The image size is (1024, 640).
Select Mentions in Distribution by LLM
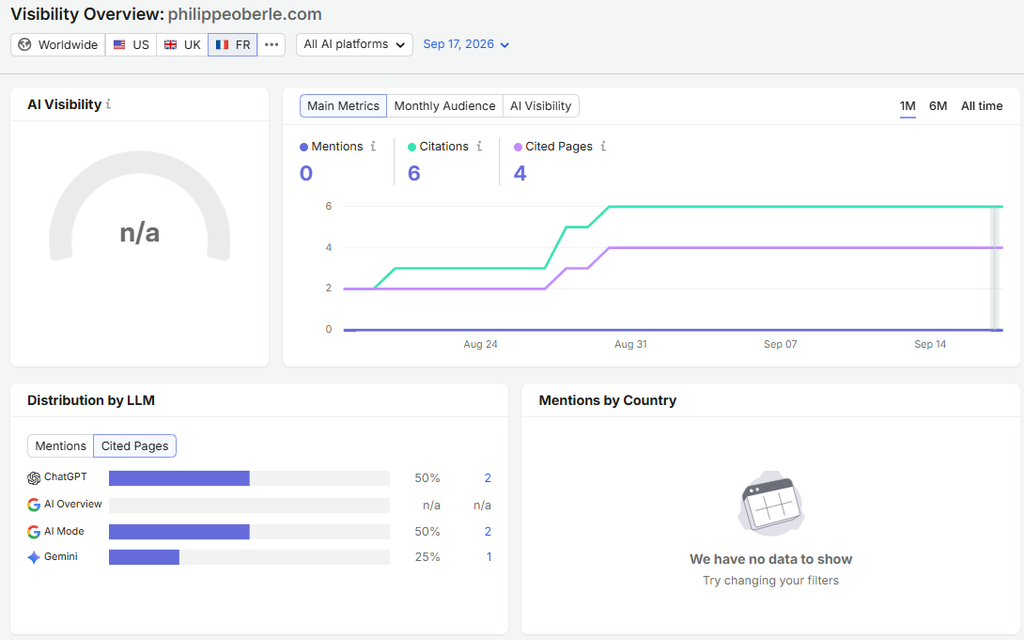[61, 446]
